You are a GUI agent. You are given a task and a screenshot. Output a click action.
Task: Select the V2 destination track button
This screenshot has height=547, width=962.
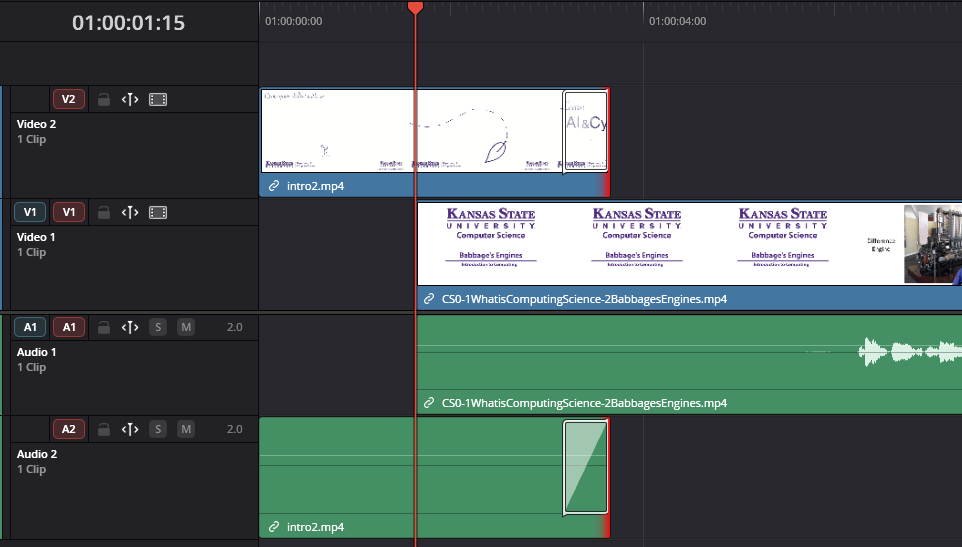[69, 99]
